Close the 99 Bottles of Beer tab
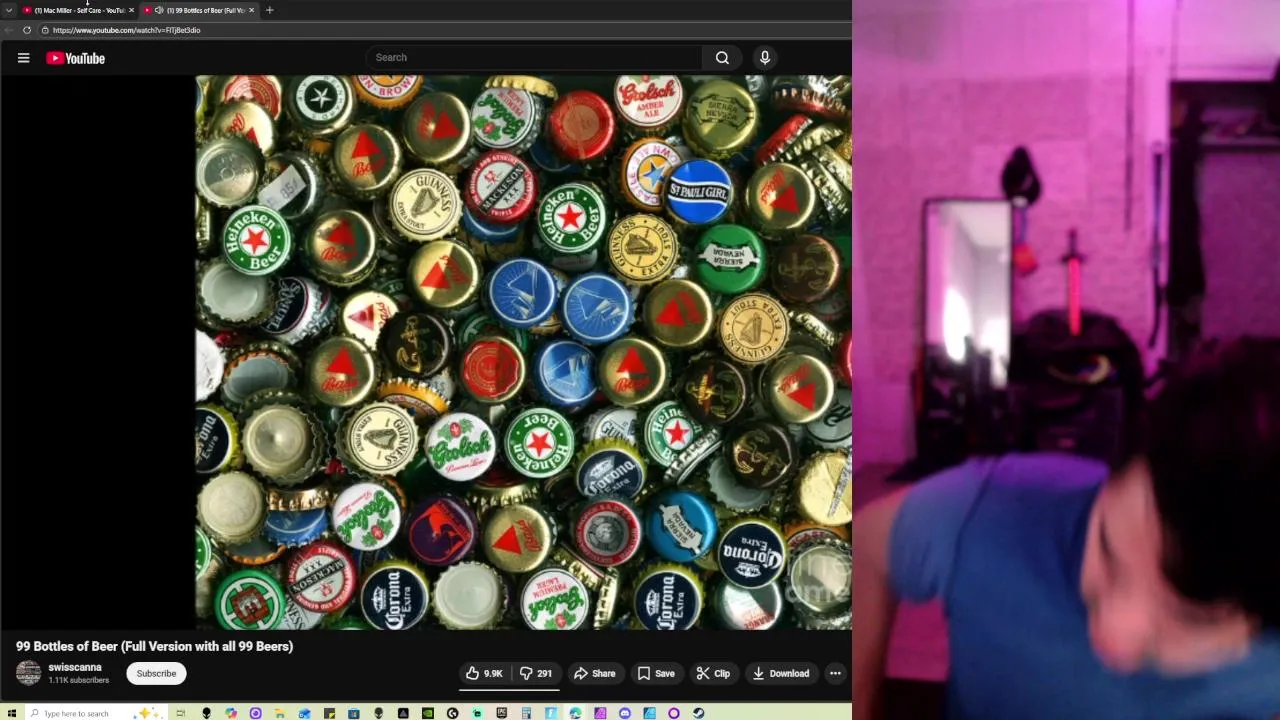The width and height of the screenshot is (1280, 720). point(251,10)
